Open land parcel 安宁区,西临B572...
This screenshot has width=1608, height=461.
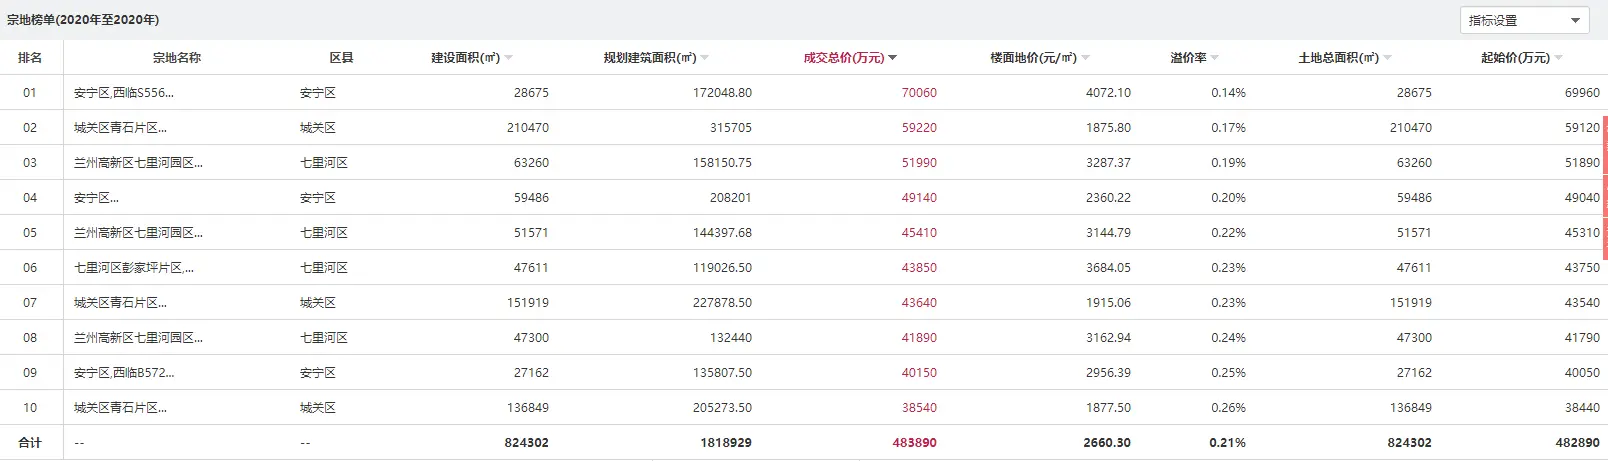point(123,373)
